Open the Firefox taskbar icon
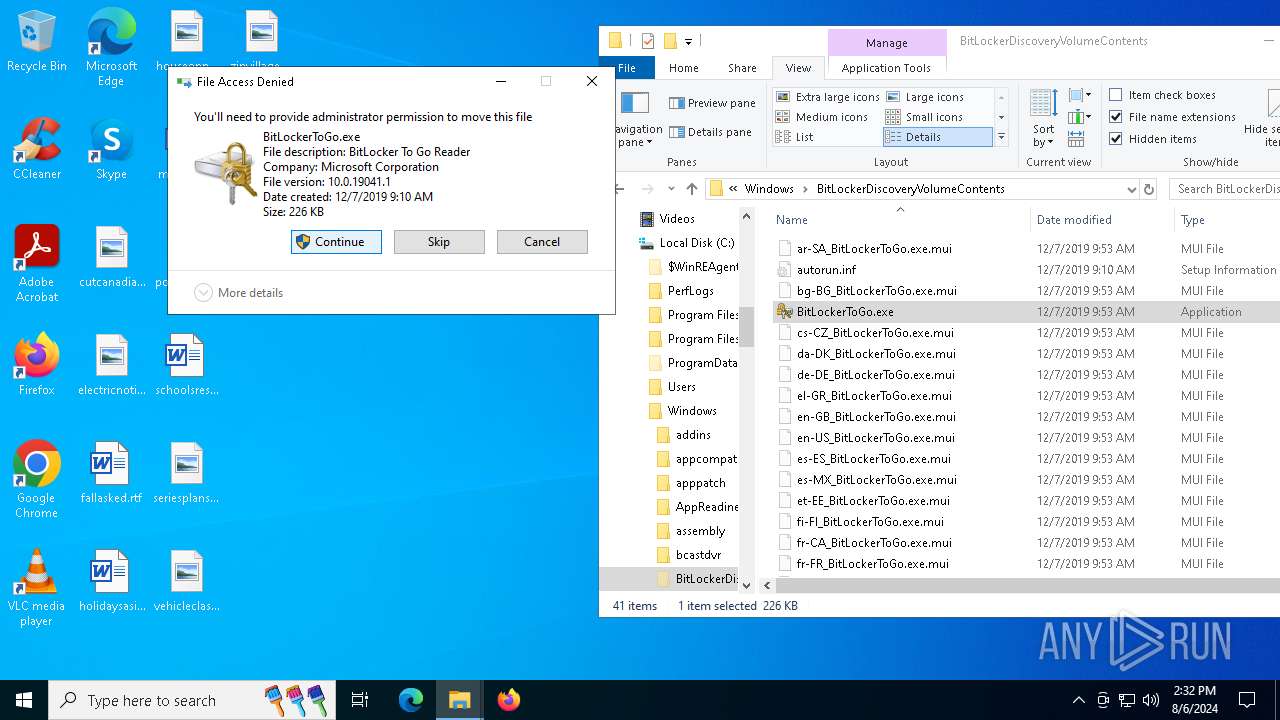The image size is (1280, 720). click(x=508, y=700)
